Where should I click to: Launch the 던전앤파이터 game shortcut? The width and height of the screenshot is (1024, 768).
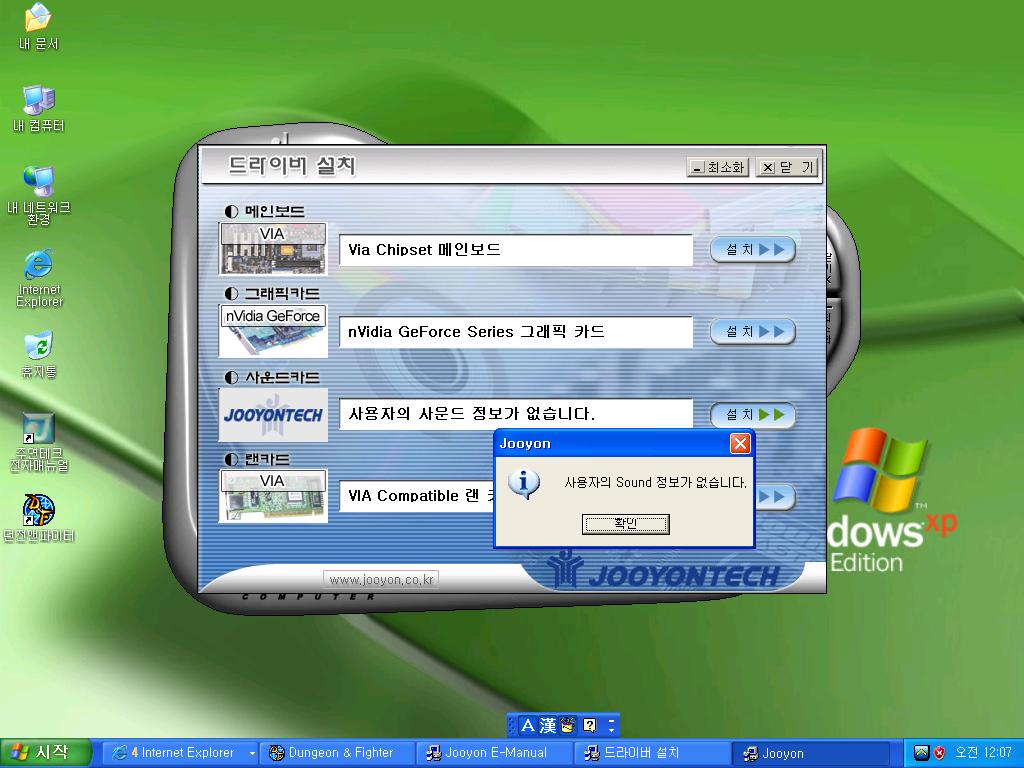click(39, 519)
